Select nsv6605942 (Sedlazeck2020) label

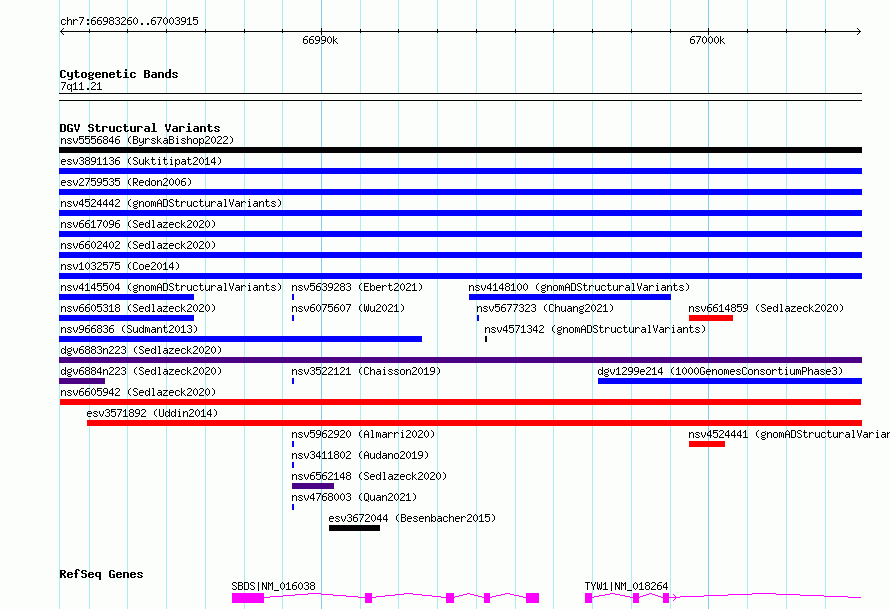tap(138, 392)
